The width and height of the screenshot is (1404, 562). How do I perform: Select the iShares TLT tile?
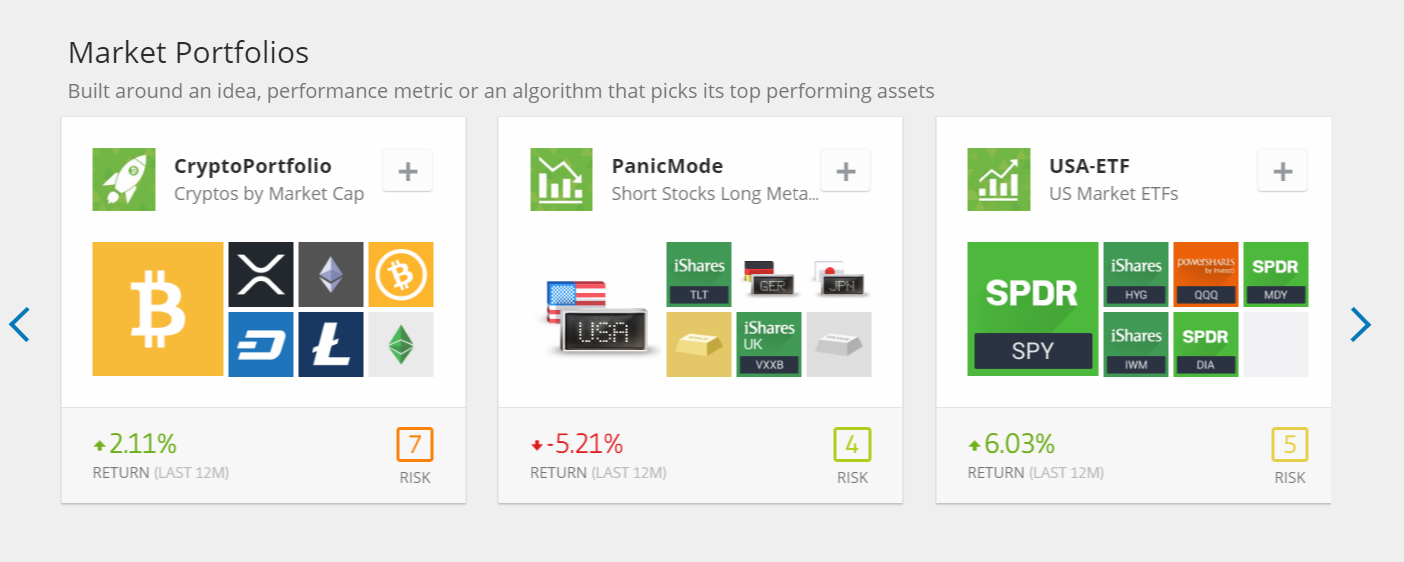tap(699, 274)
